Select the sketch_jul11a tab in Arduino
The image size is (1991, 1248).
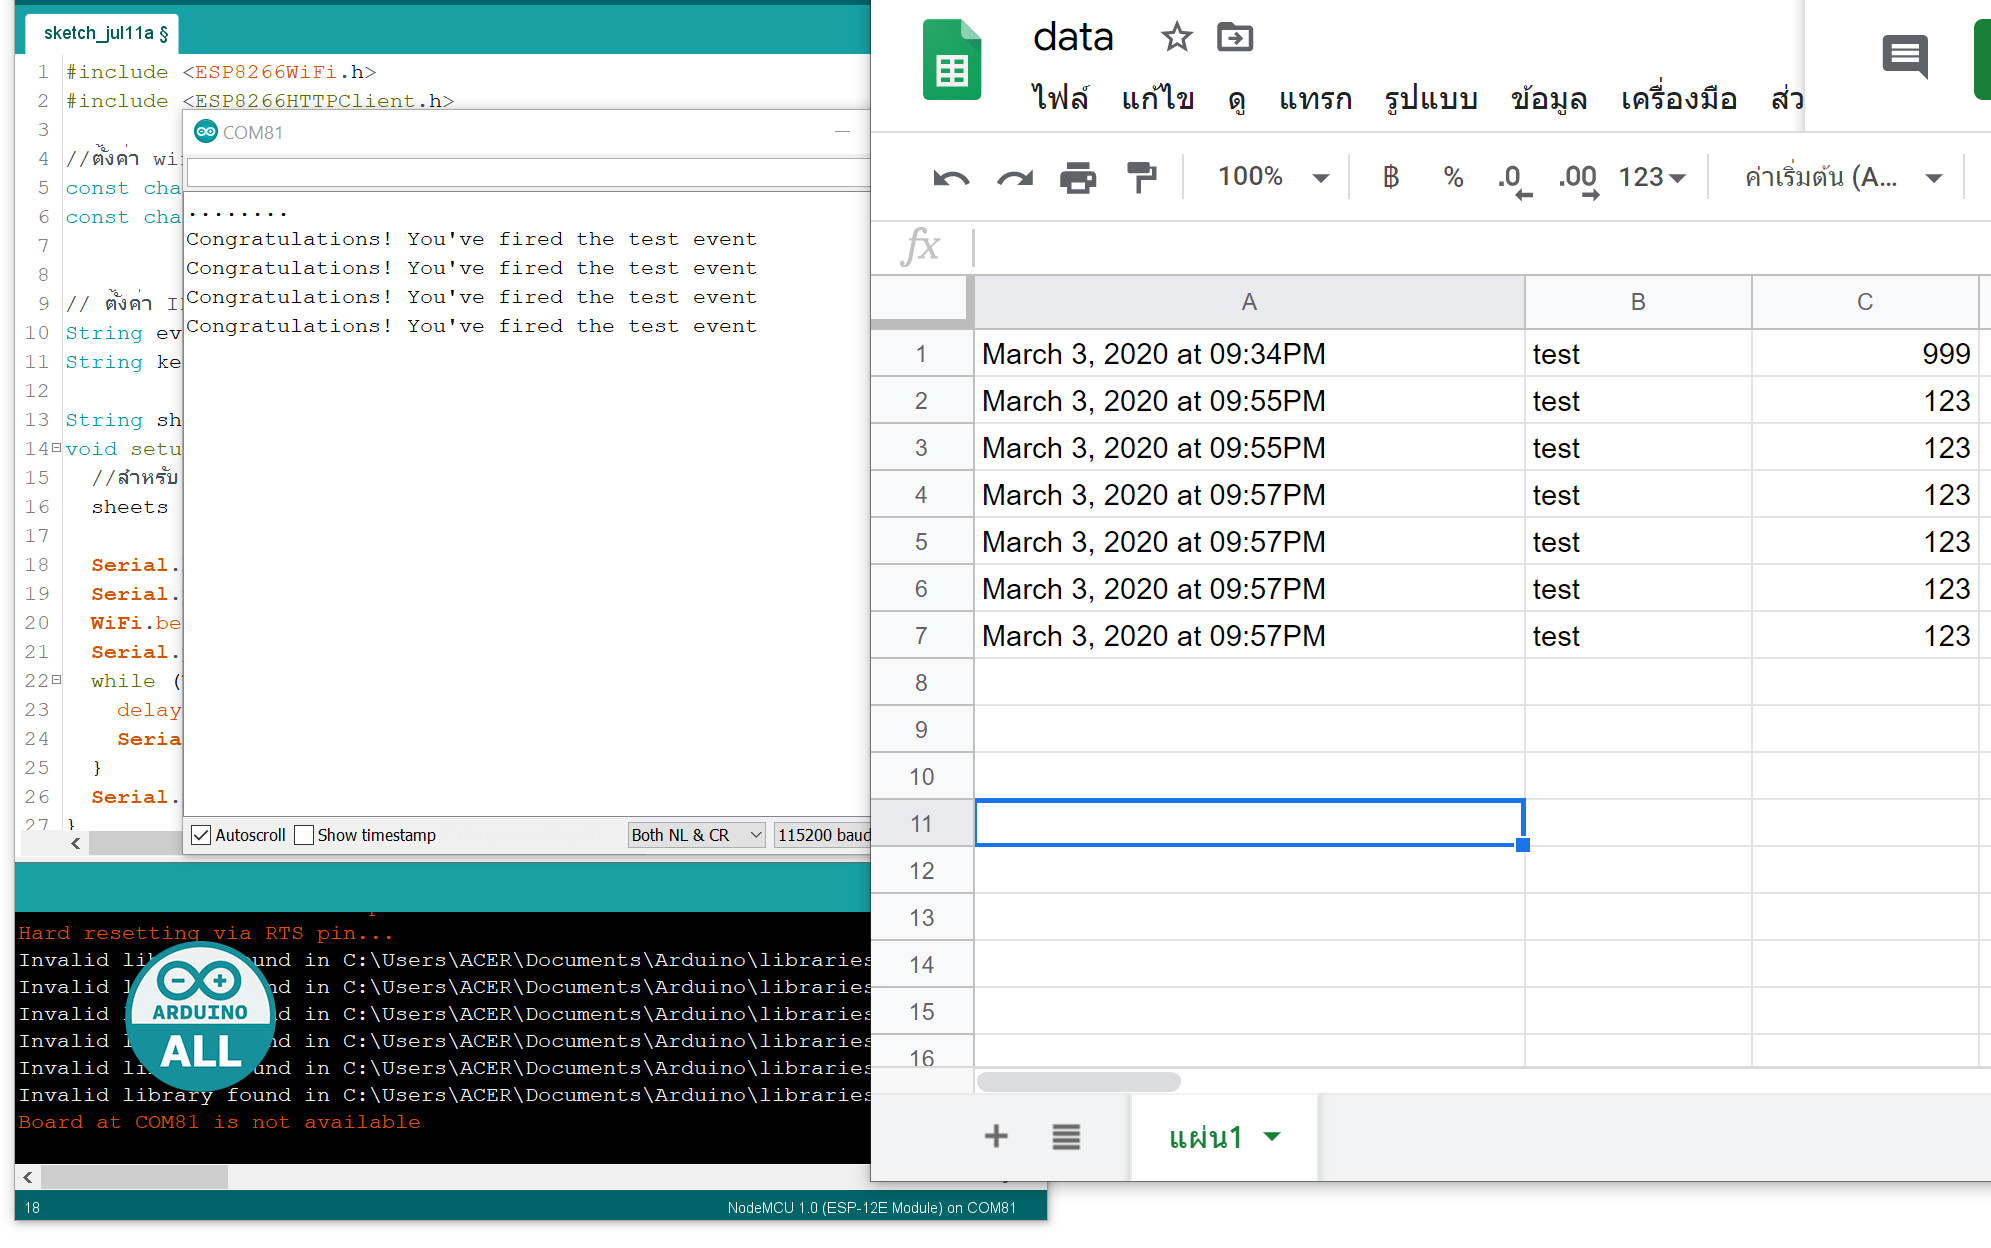[x=102, y=33]
